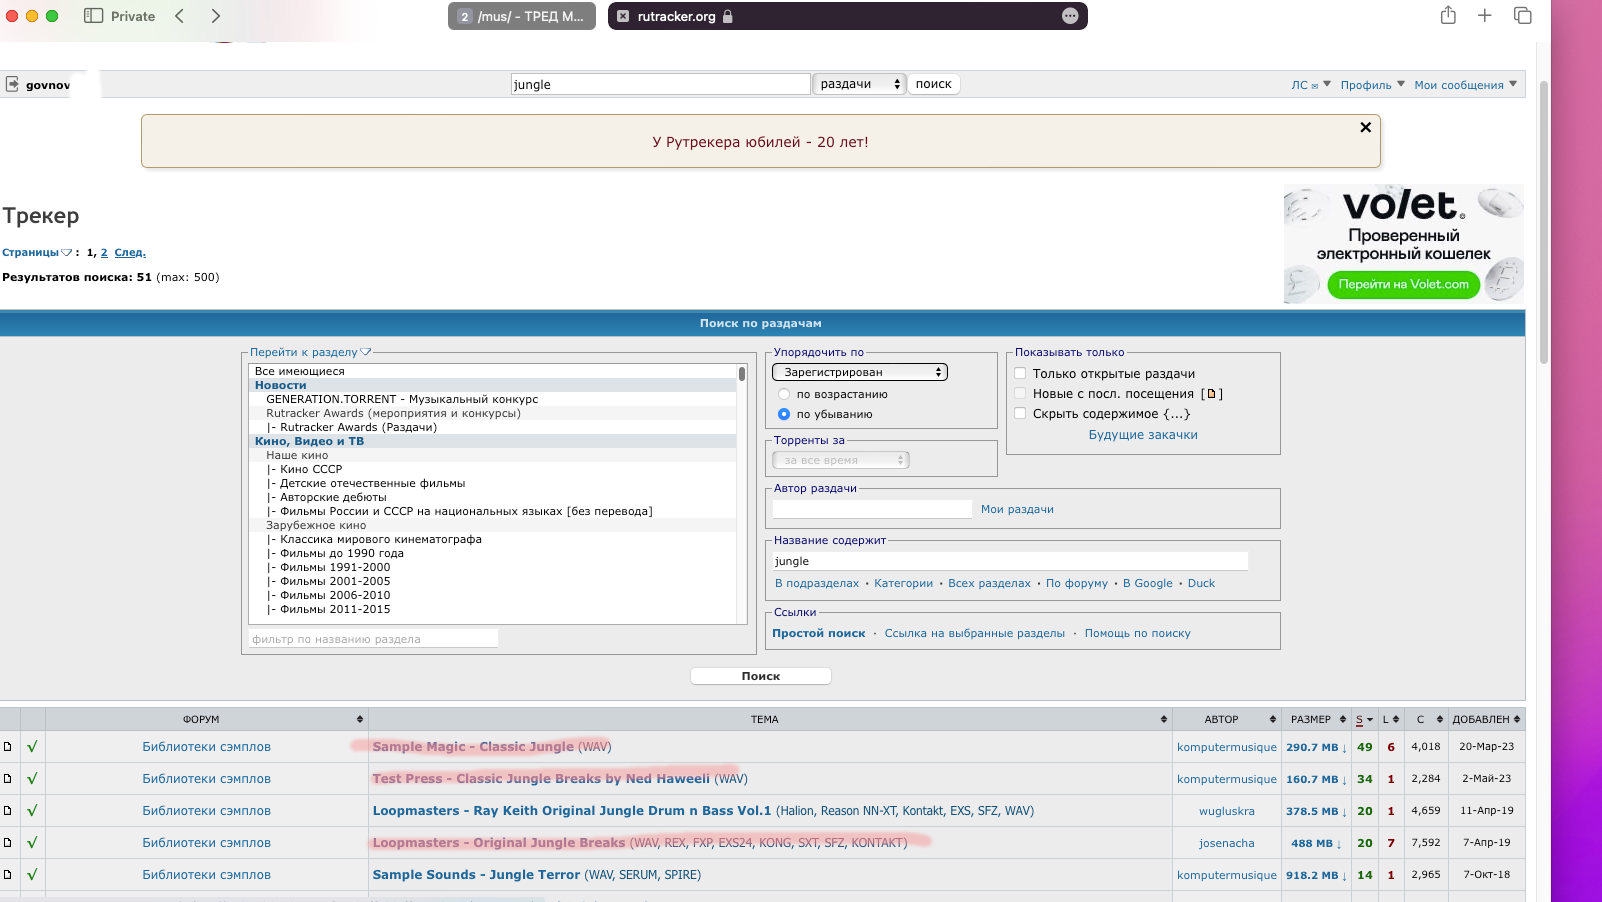1602x902 pixels.
Task: Click the page vertical scrollbar
Action: (1544, 220)
